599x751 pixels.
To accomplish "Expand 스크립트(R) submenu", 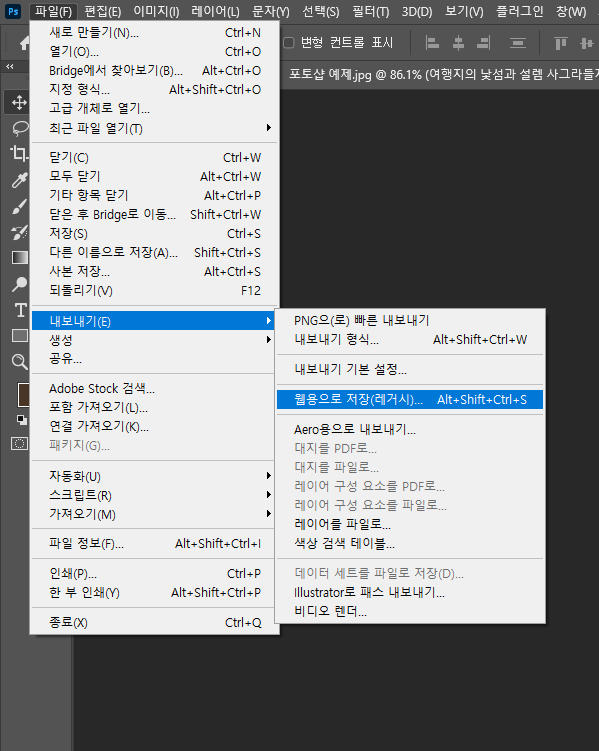I will [155, 495].
